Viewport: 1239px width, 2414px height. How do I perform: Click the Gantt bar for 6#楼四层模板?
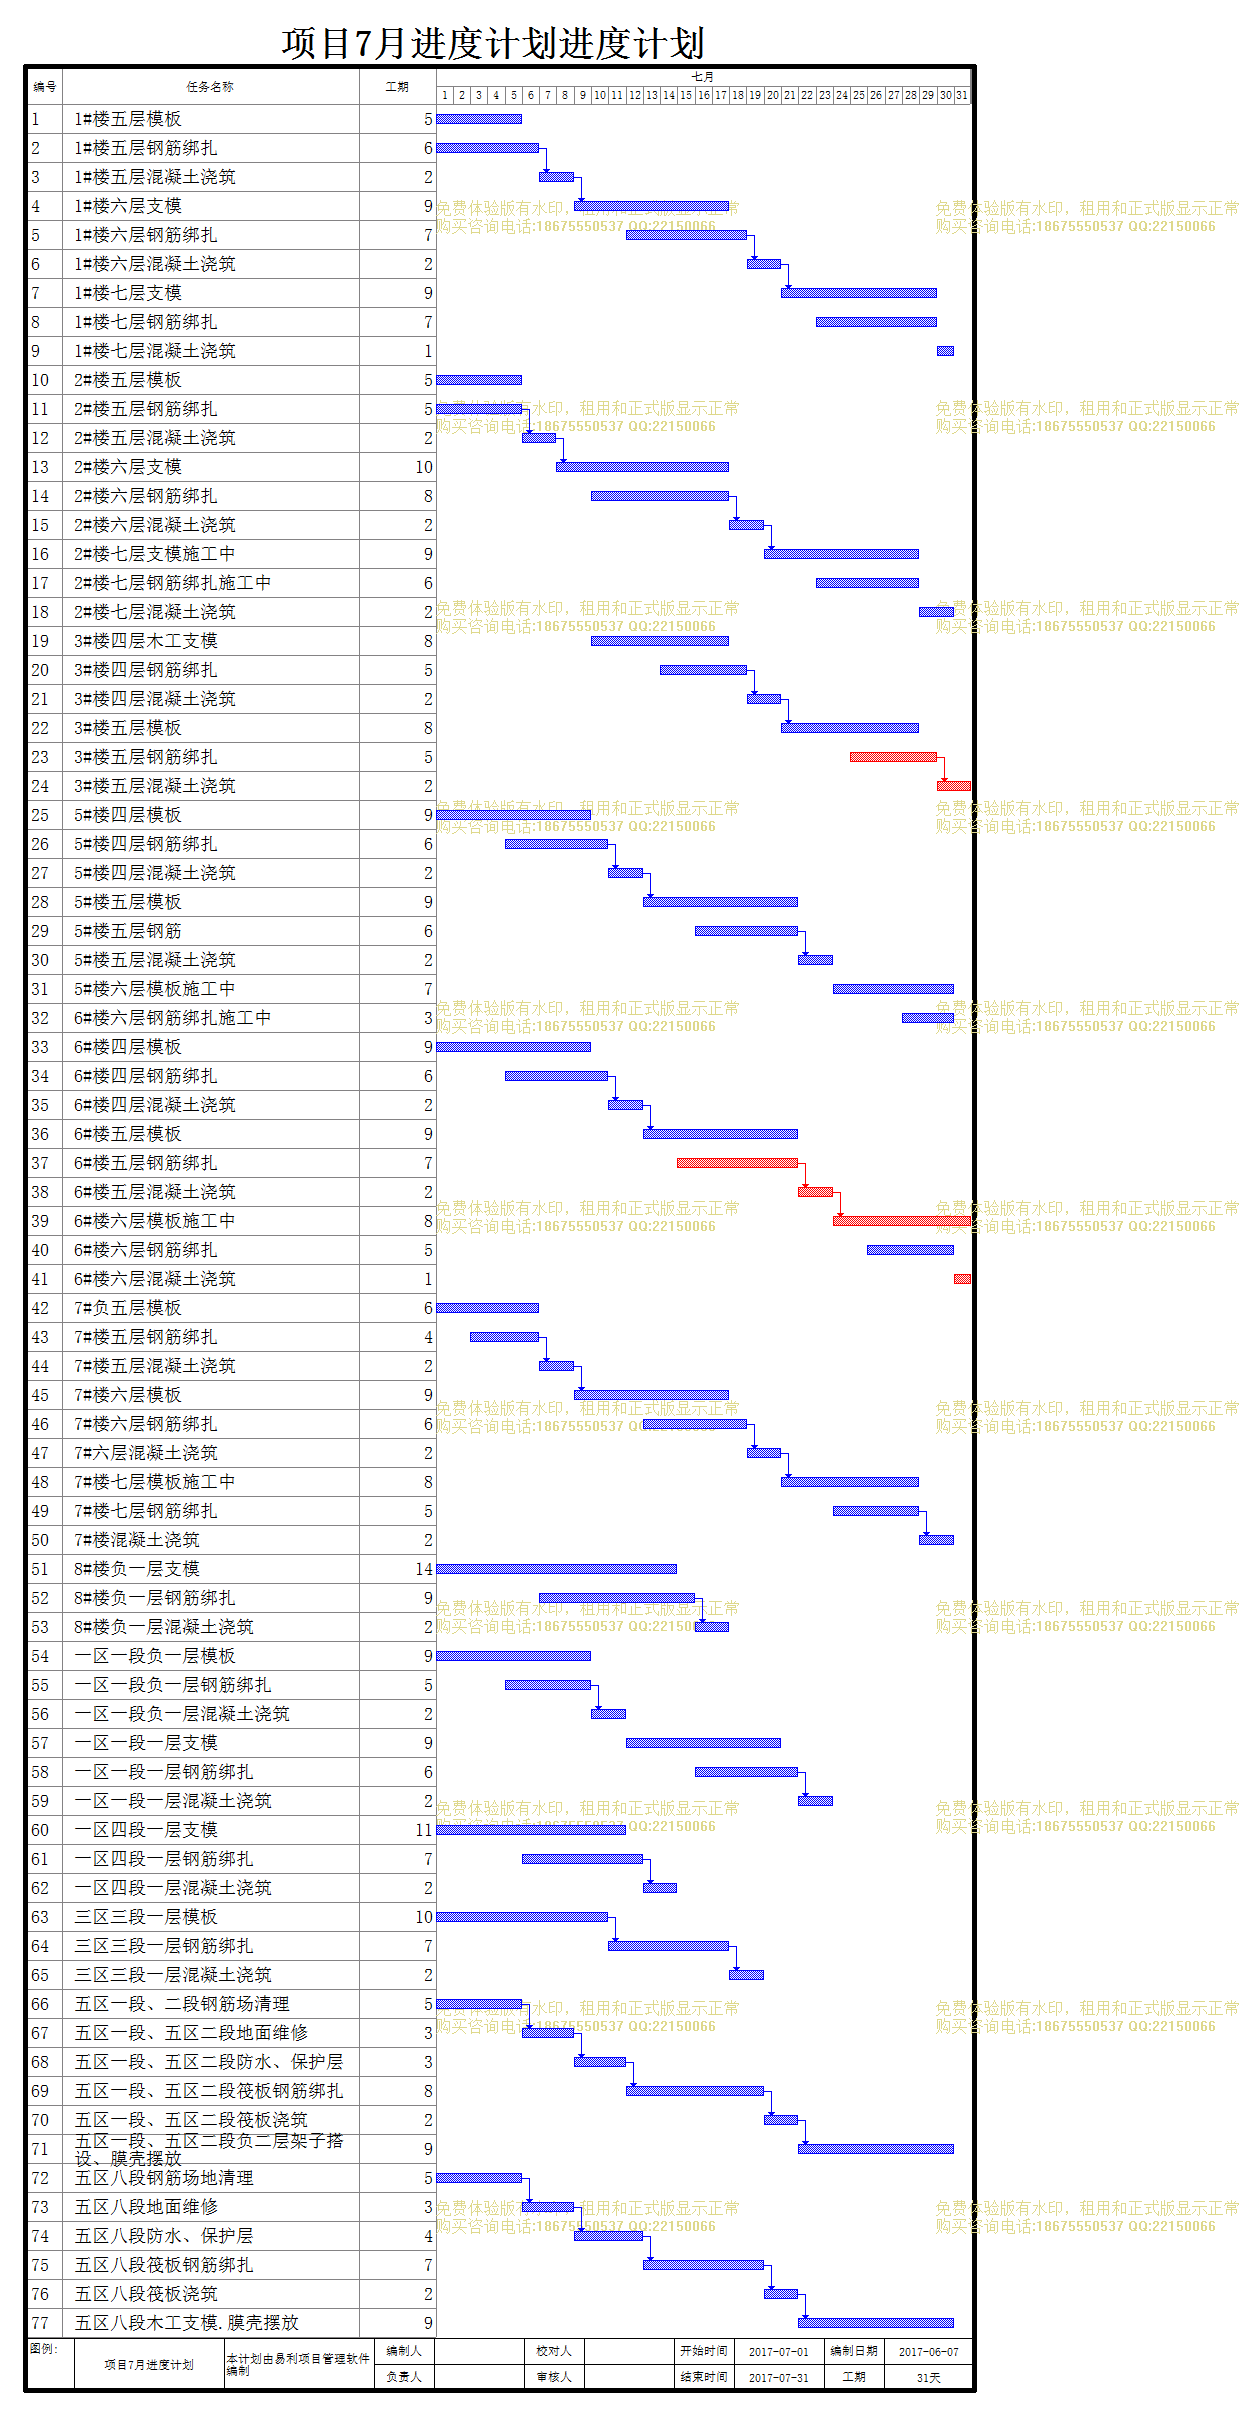tap(513, 1047)
